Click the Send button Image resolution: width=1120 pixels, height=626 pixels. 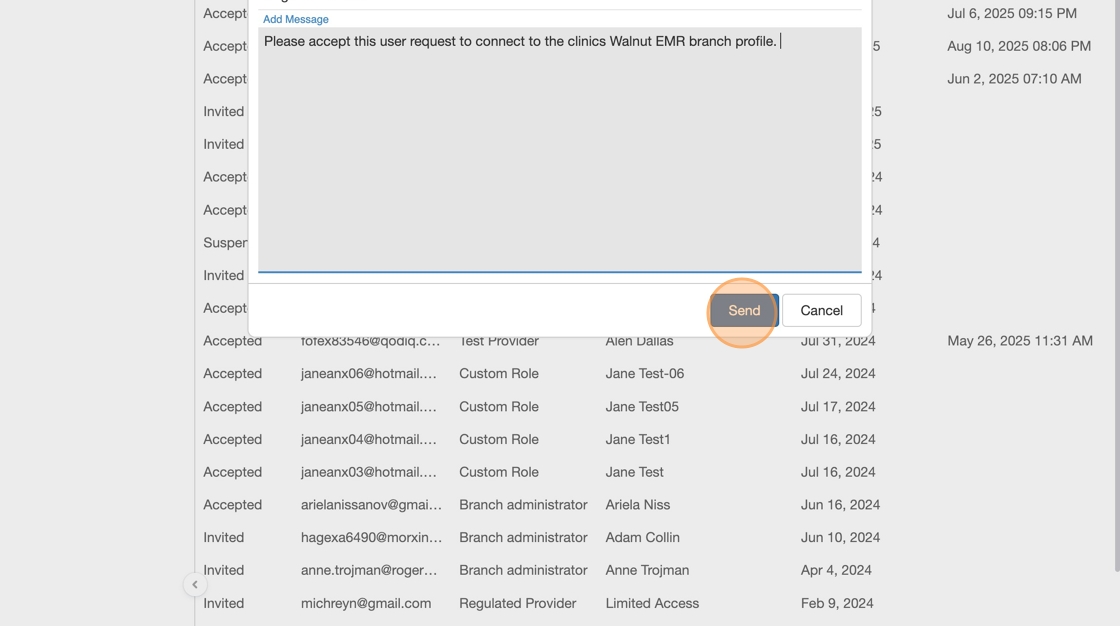[x=744, y=310]
